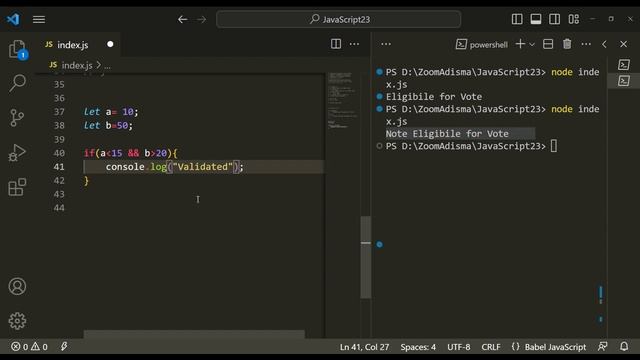Image resolution: width=640 pixels, height=360 pixels.
Task: Click the if(a<15 && b>20) condition line
Action: 131,153
